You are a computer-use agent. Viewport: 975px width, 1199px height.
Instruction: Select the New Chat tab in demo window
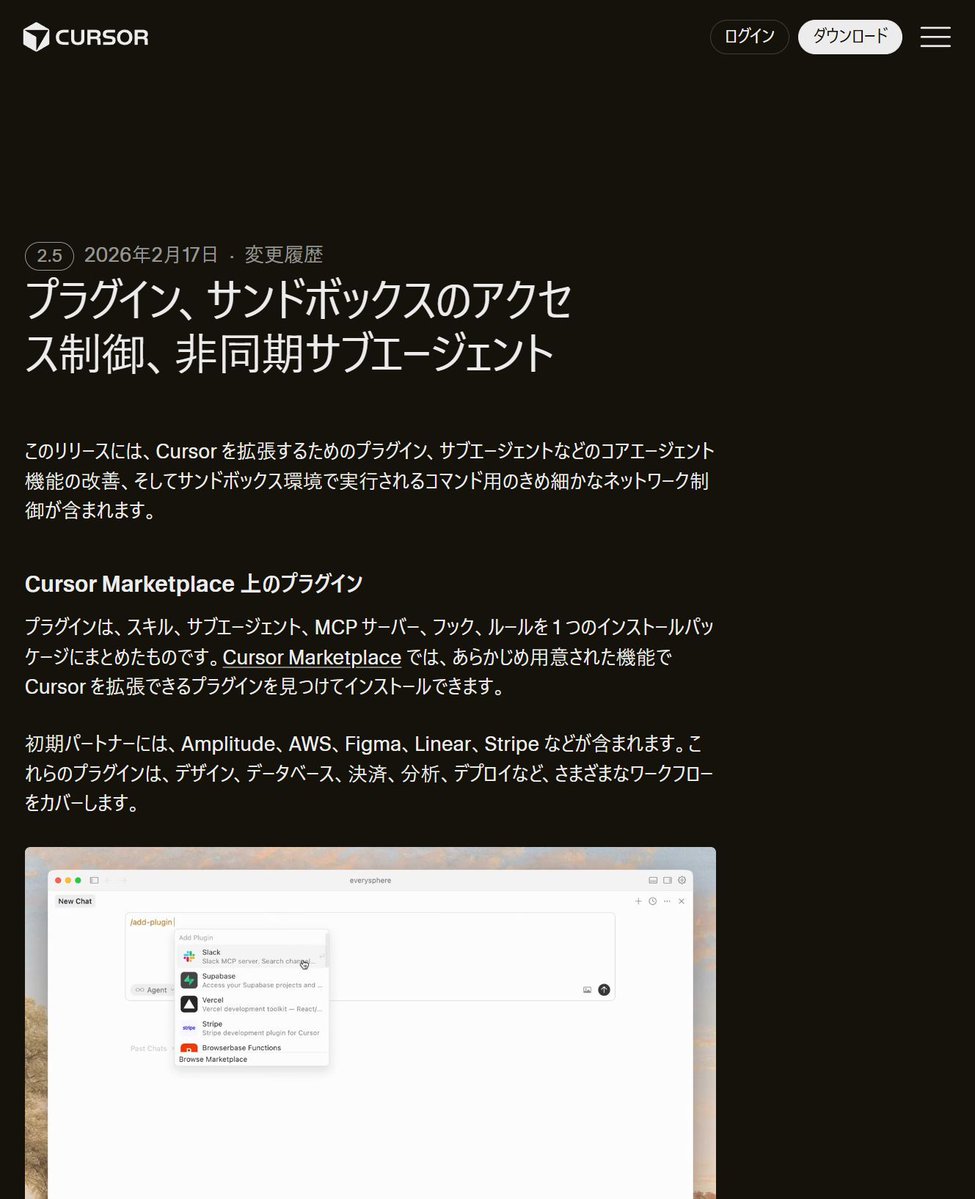75,901
